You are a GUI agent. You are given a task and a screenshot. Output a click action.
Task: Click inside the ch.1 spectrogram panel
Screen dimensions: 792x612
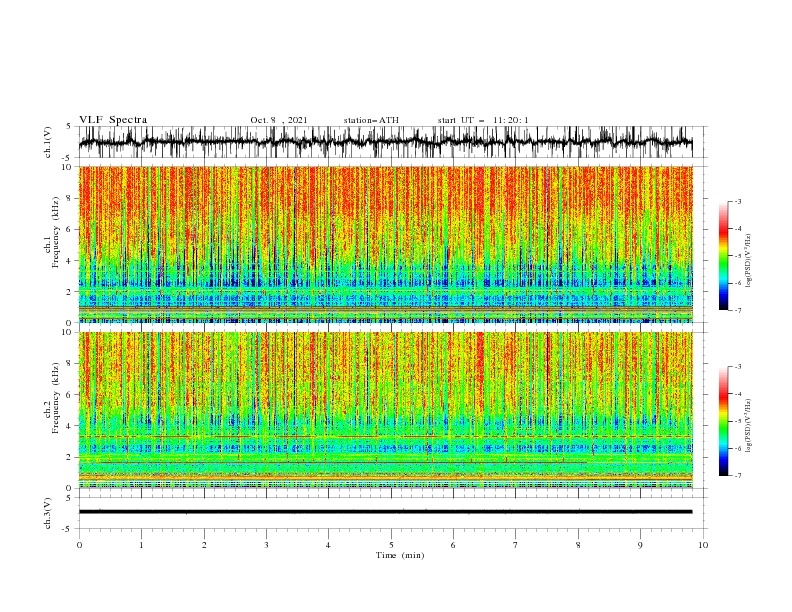pos(385,244)
